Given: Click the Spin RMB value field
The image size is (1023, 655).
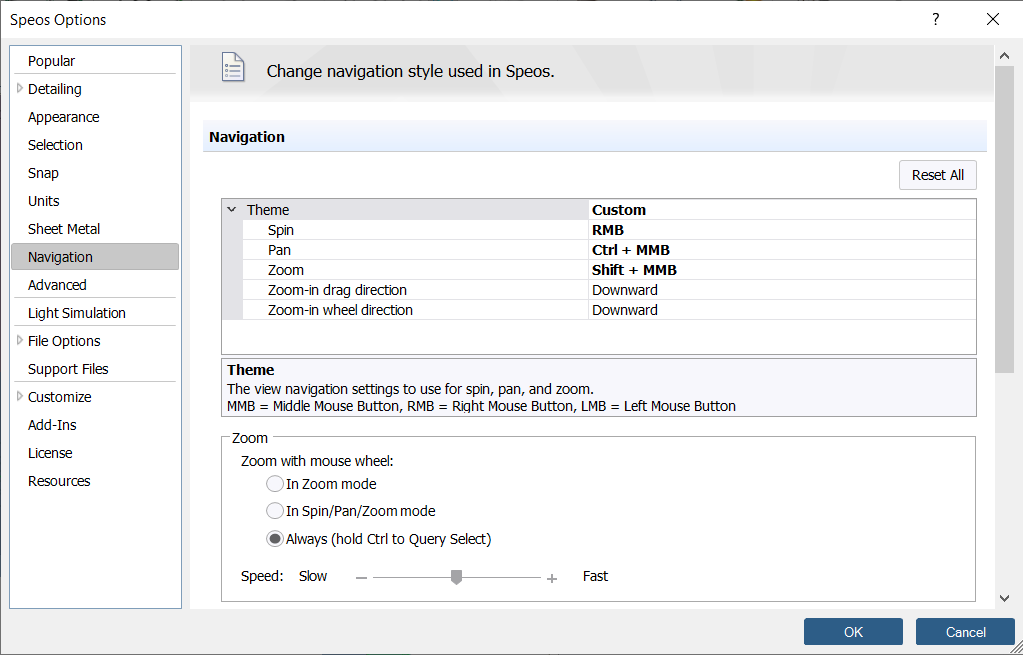Looking at the screenshot, I should 782,230.
